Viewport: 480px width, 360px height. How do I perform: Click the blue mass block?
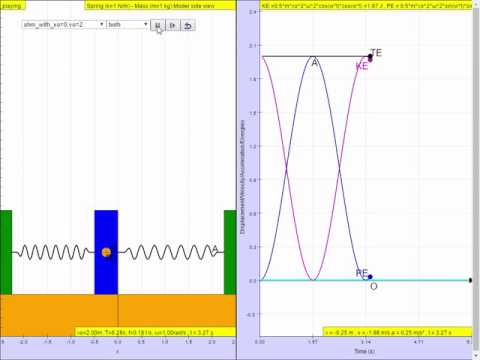[x=106, y=252]
